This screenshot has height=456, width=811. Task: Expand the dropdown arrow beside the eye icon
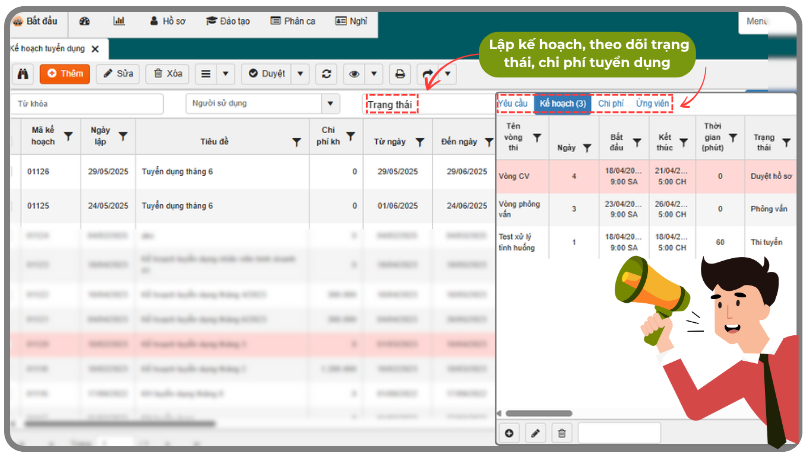point(374,74)
